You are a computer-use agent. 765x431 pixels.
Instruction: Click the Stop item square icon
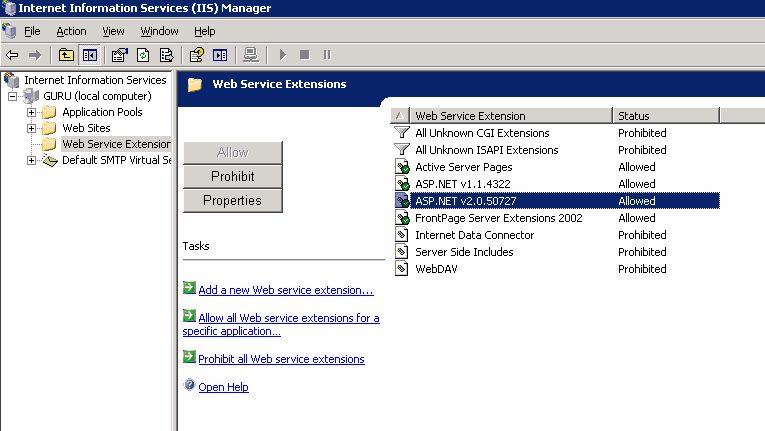[x=304, y=55]
